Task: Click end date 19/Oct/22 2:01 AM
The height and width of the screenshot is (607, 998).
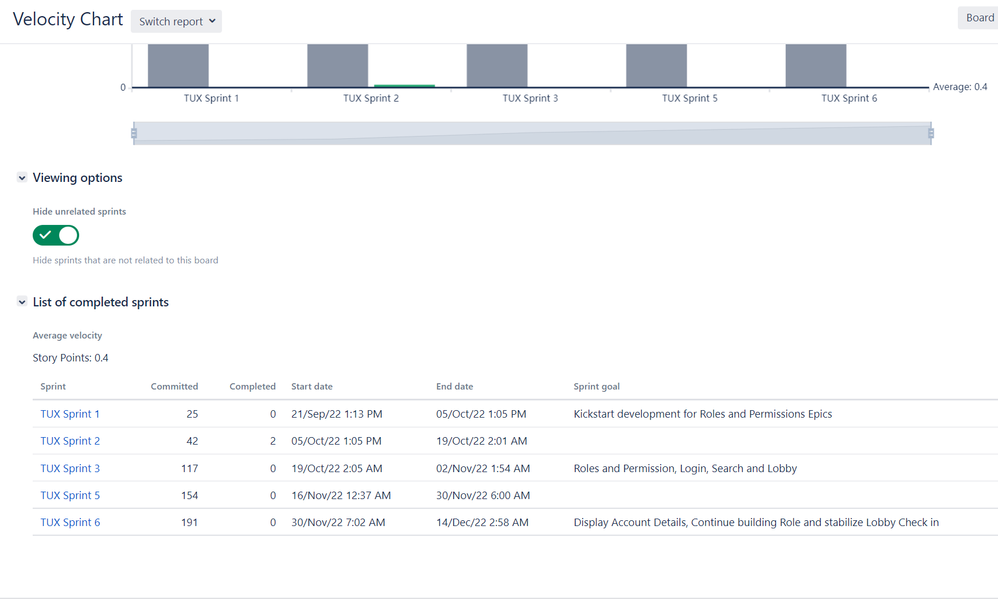Action: point(481,441)
